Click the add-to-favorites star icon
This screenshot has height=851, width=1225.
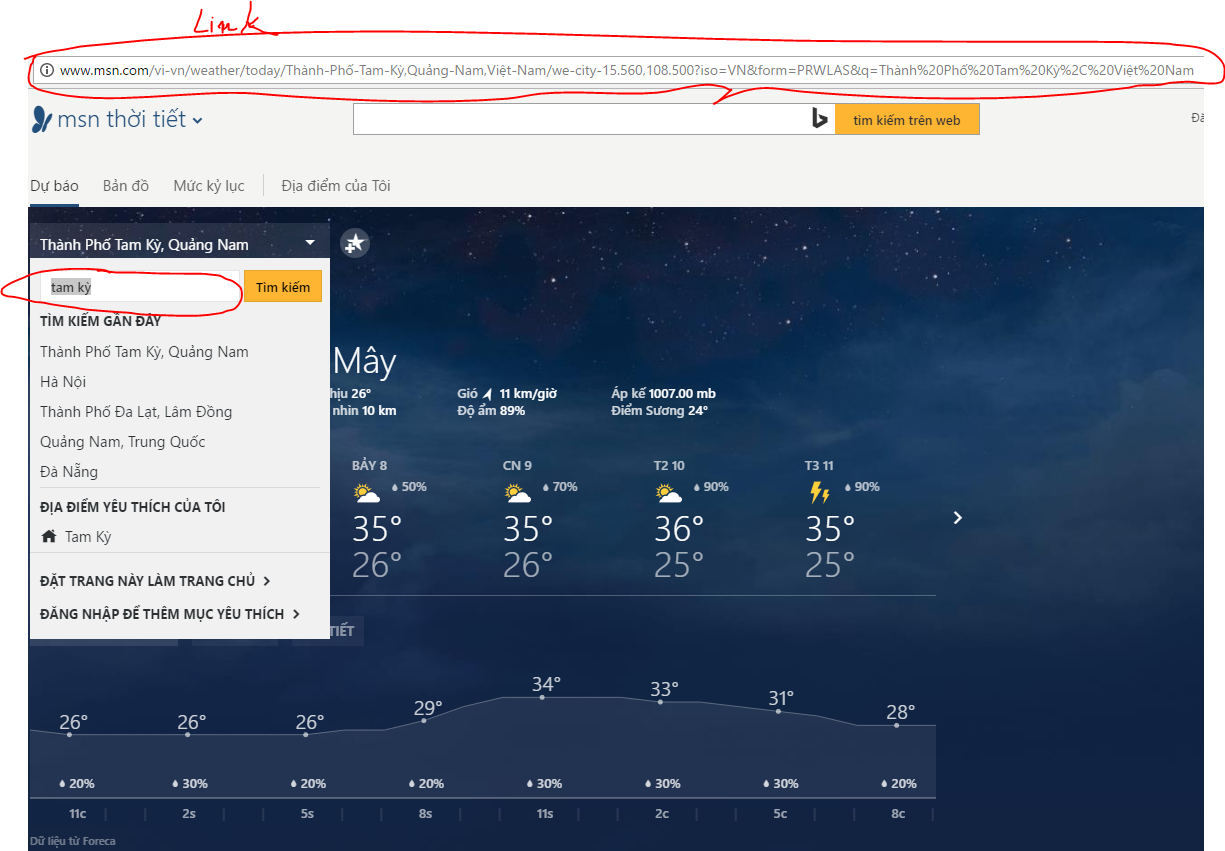tap(354, 243)
